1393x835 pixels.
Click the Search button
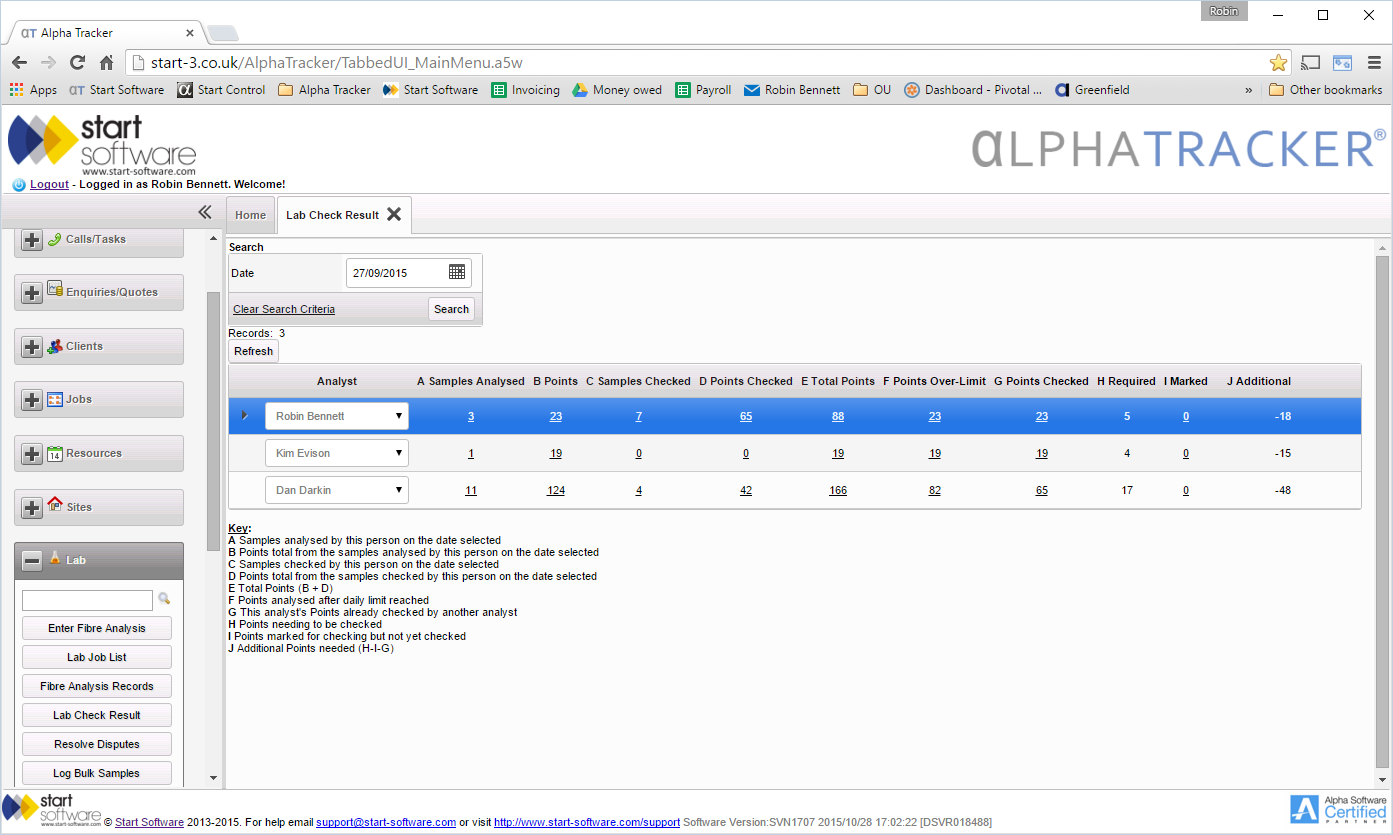451,309
